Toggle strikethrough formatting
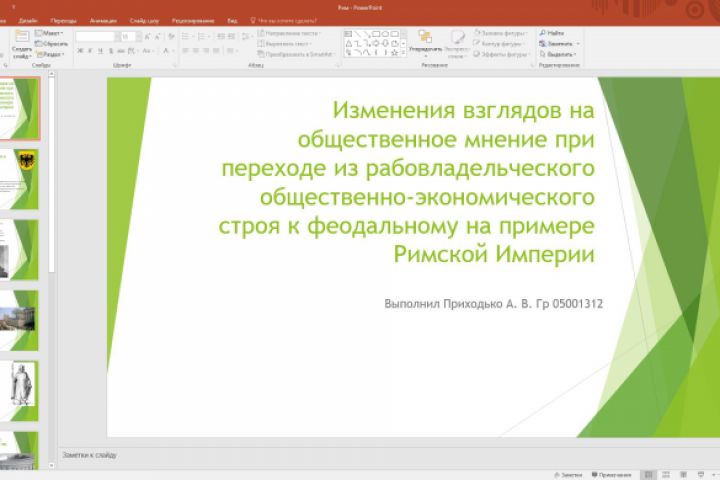Image resolution: width=720 pixels, height=480 pixels. 121,51
